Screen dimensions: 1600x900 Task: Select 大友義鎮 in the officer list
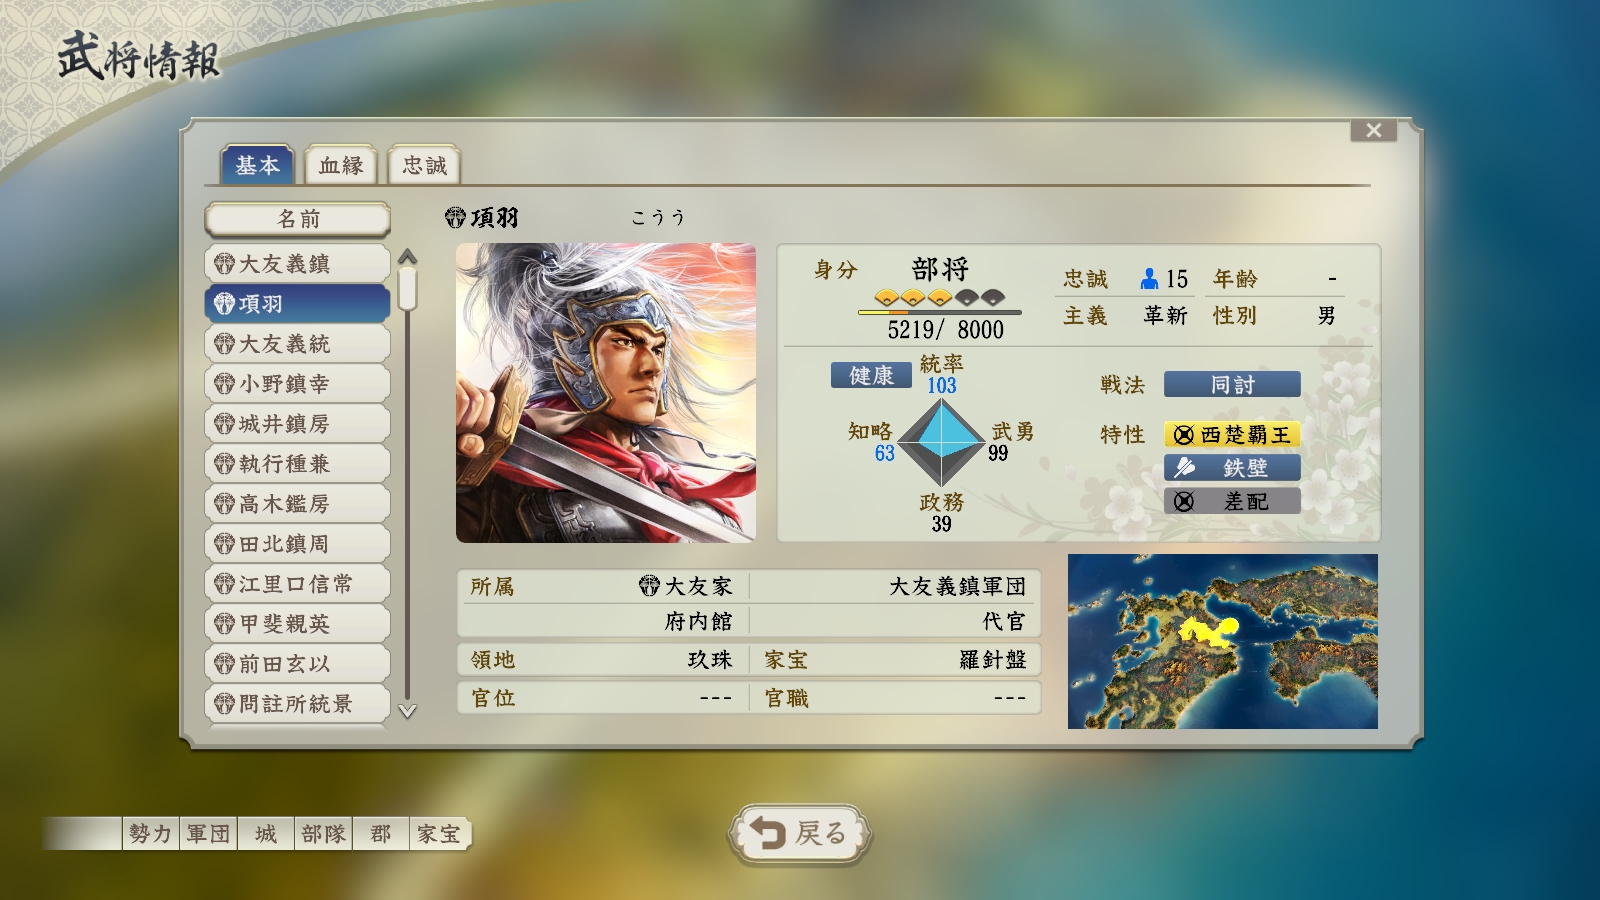pos(297,263)
